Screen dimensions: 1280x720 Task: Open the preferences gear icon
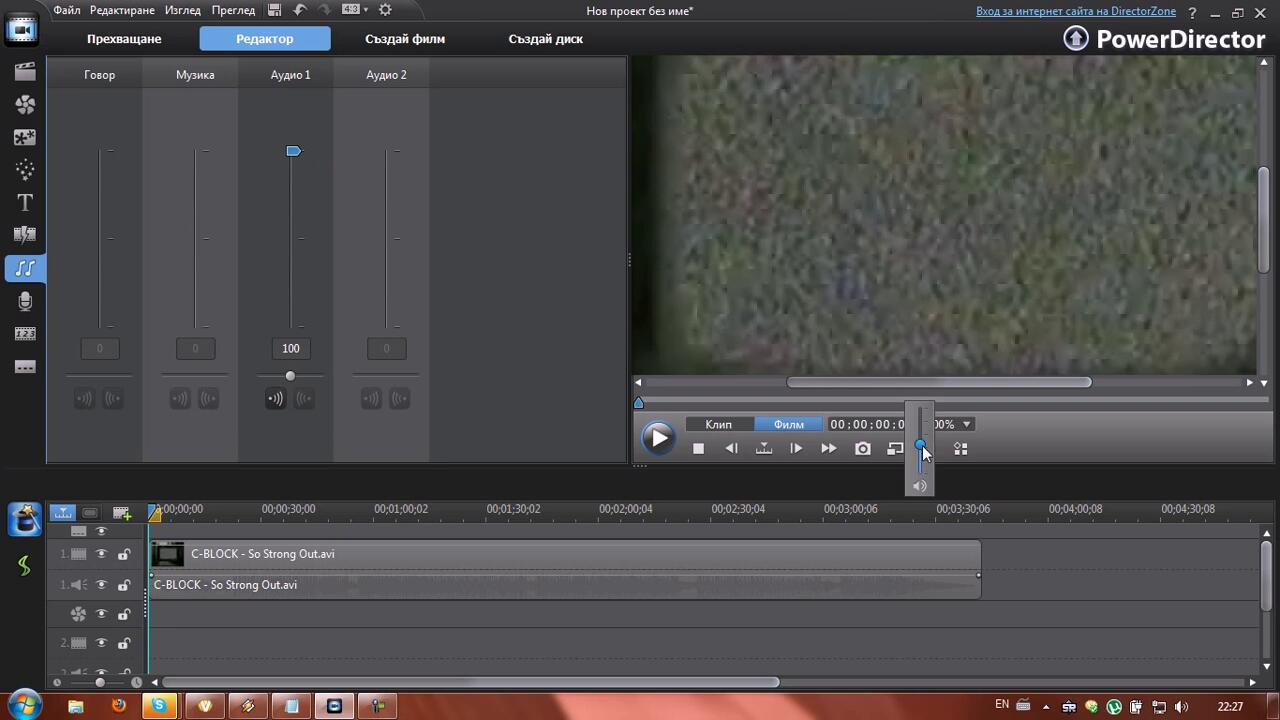click(x=385, y=10)
